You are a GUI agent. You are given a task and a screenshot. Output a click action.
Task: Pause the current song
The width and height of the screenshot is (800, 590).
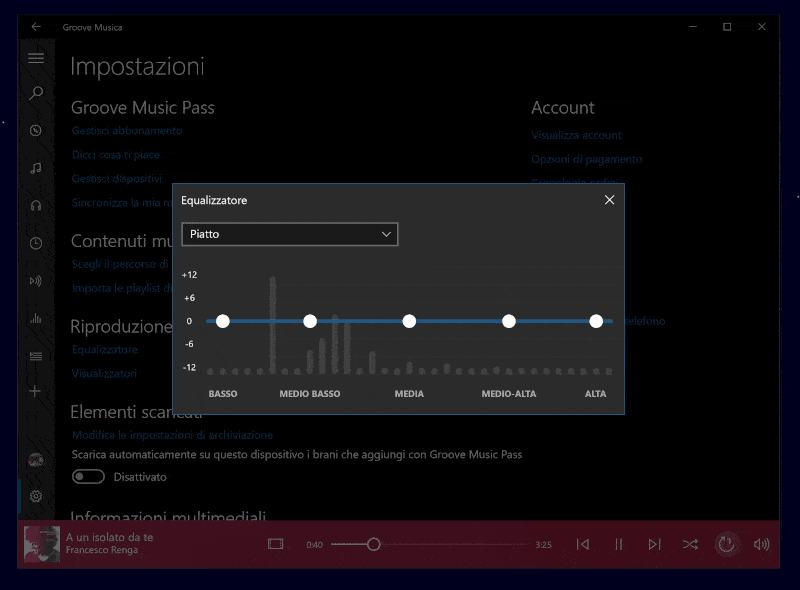[x=618, y=545]
